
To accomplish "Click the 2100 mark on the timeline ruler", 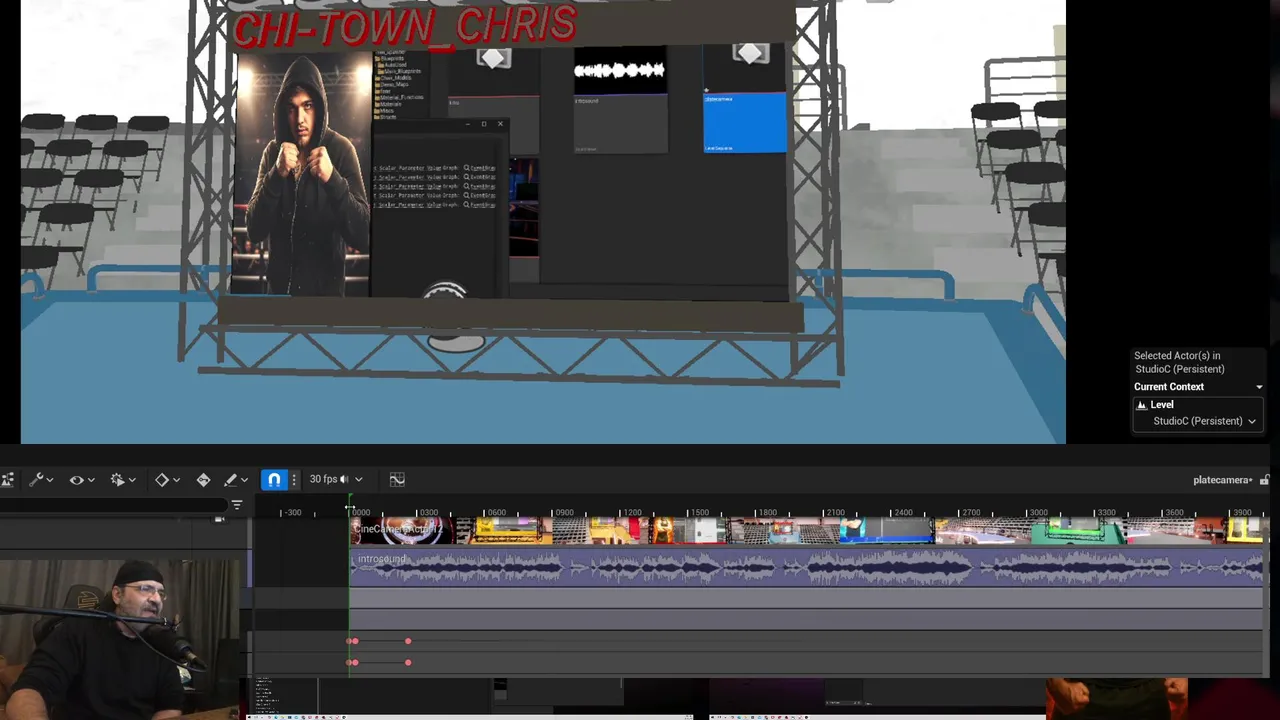I will coord(835,513).
